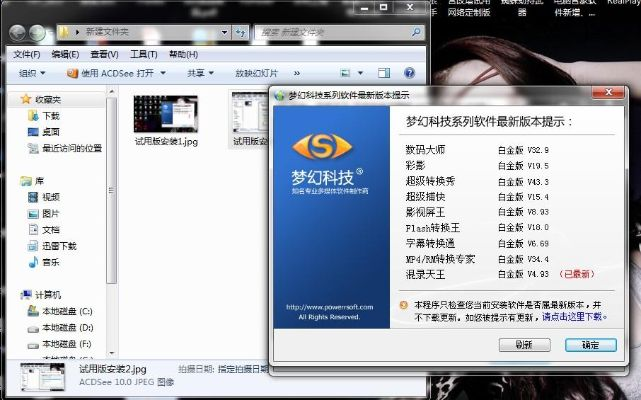Click the 数码大师 version row

pyautogui.click(x=477, y=150)
